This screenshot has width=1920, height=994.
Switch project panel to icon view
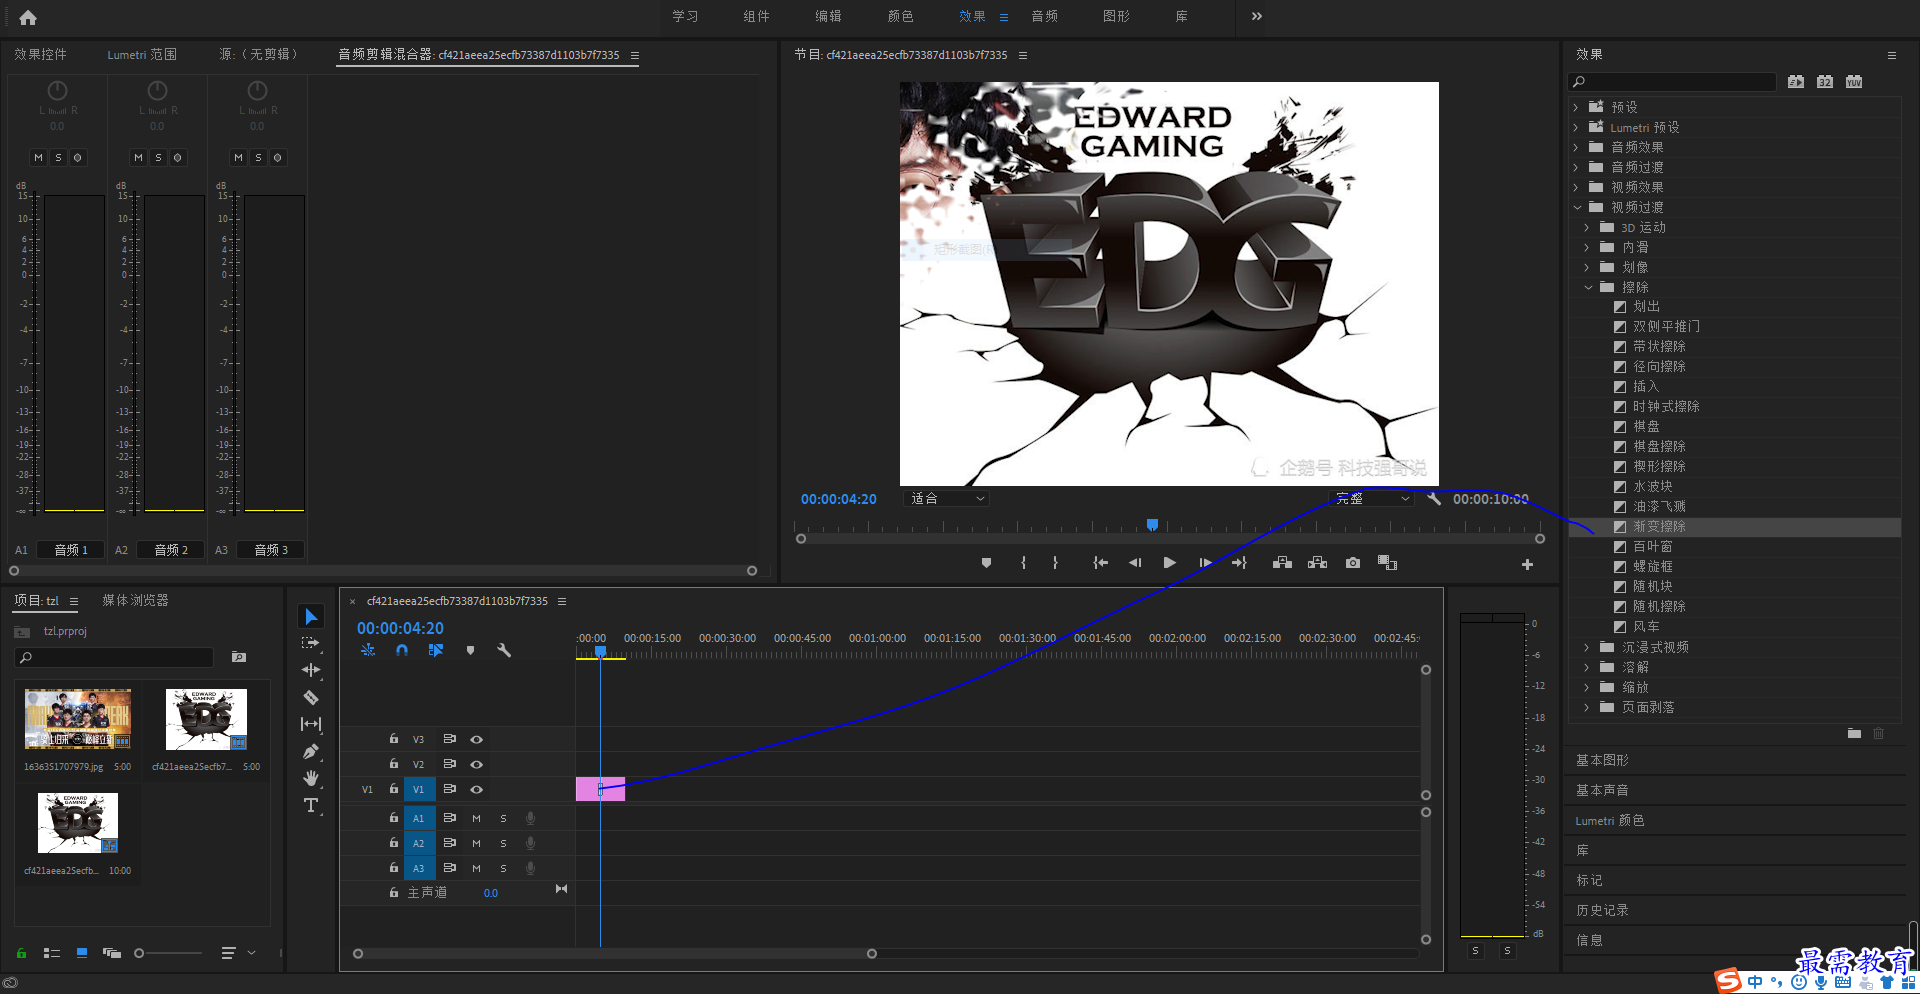82,953
